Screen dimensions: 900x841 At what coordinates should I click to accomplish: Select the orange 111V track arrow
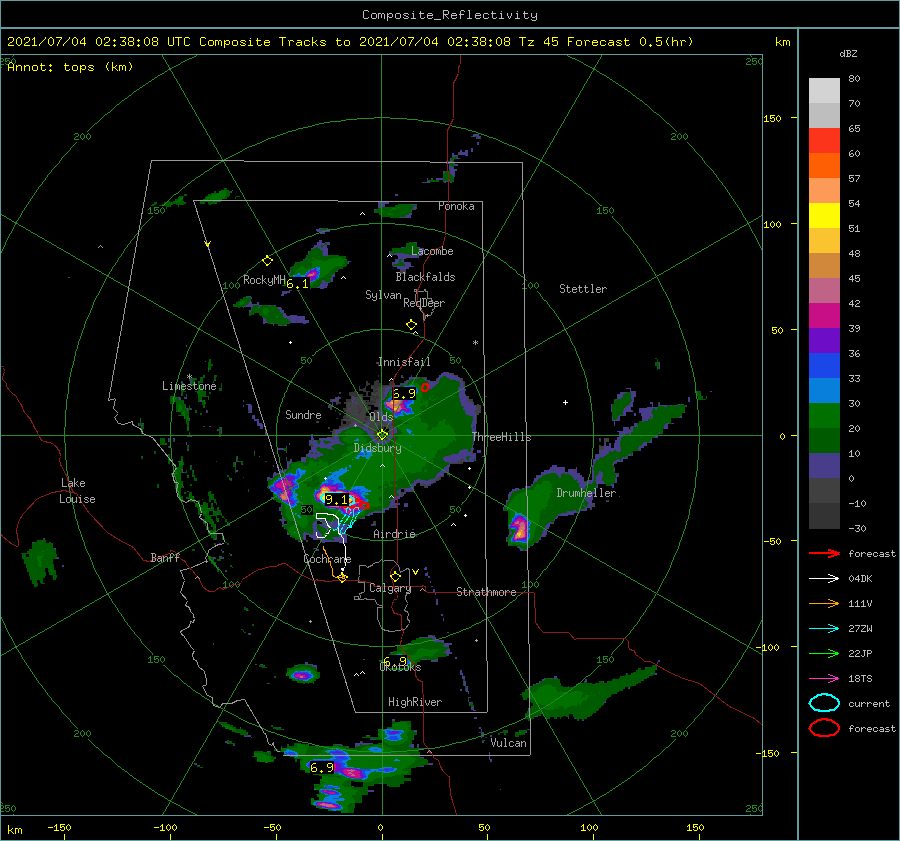(824, 603)
